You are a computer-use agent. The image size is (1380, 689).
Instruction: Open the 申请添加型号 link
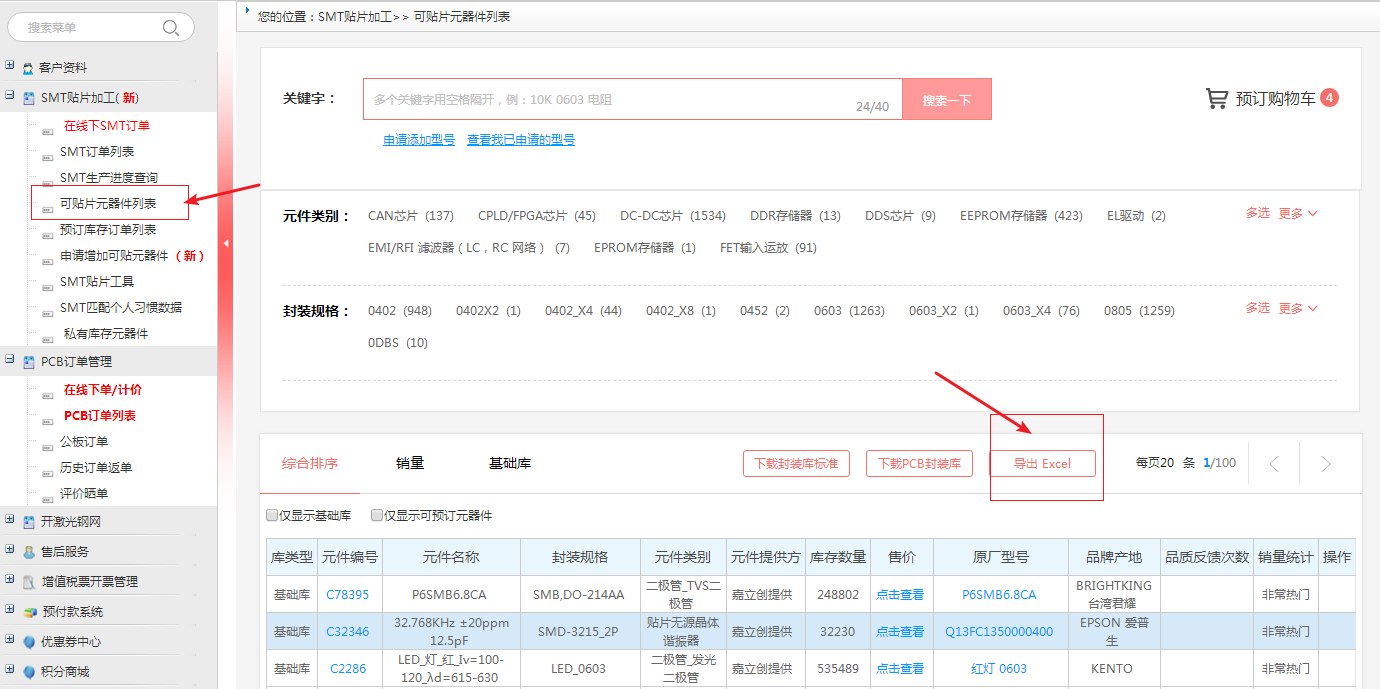click(419, 140)
